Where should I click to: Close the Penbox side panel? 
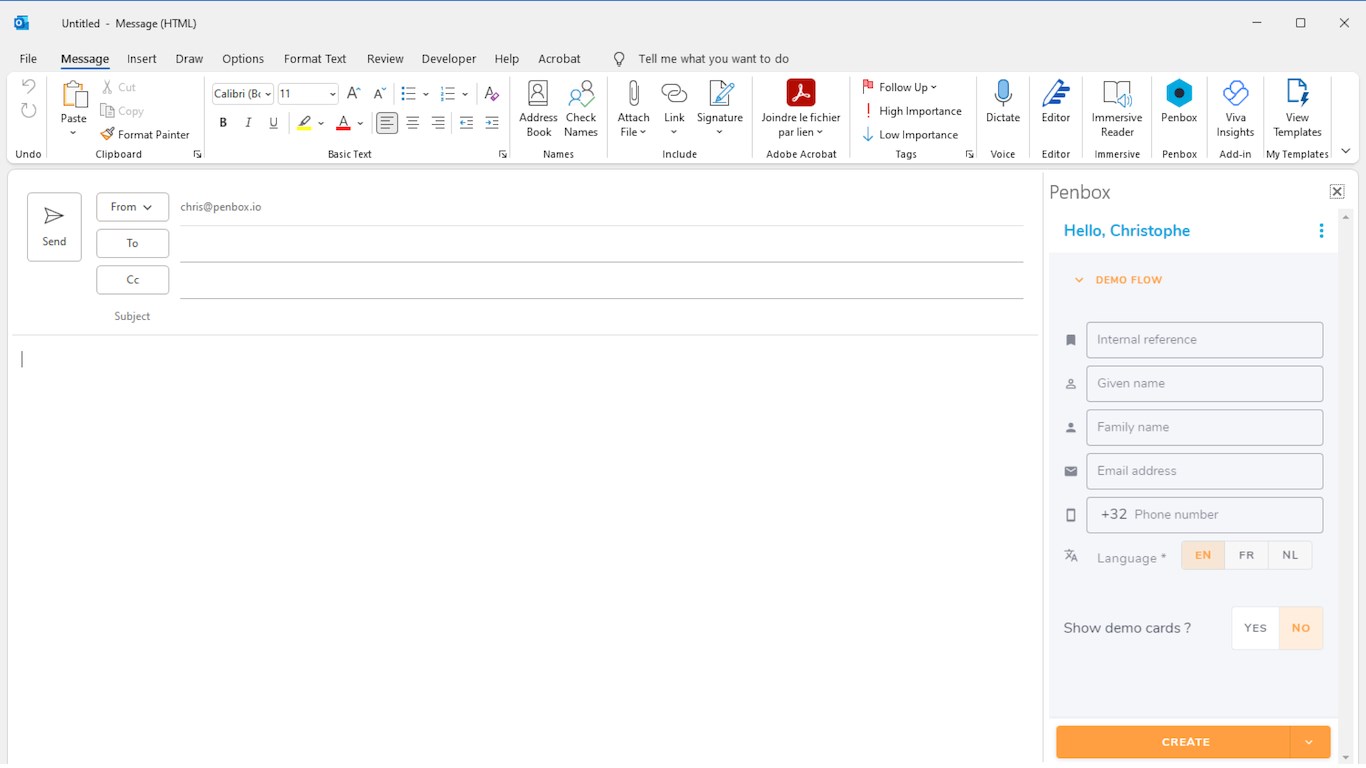(x=1337, y=192)
